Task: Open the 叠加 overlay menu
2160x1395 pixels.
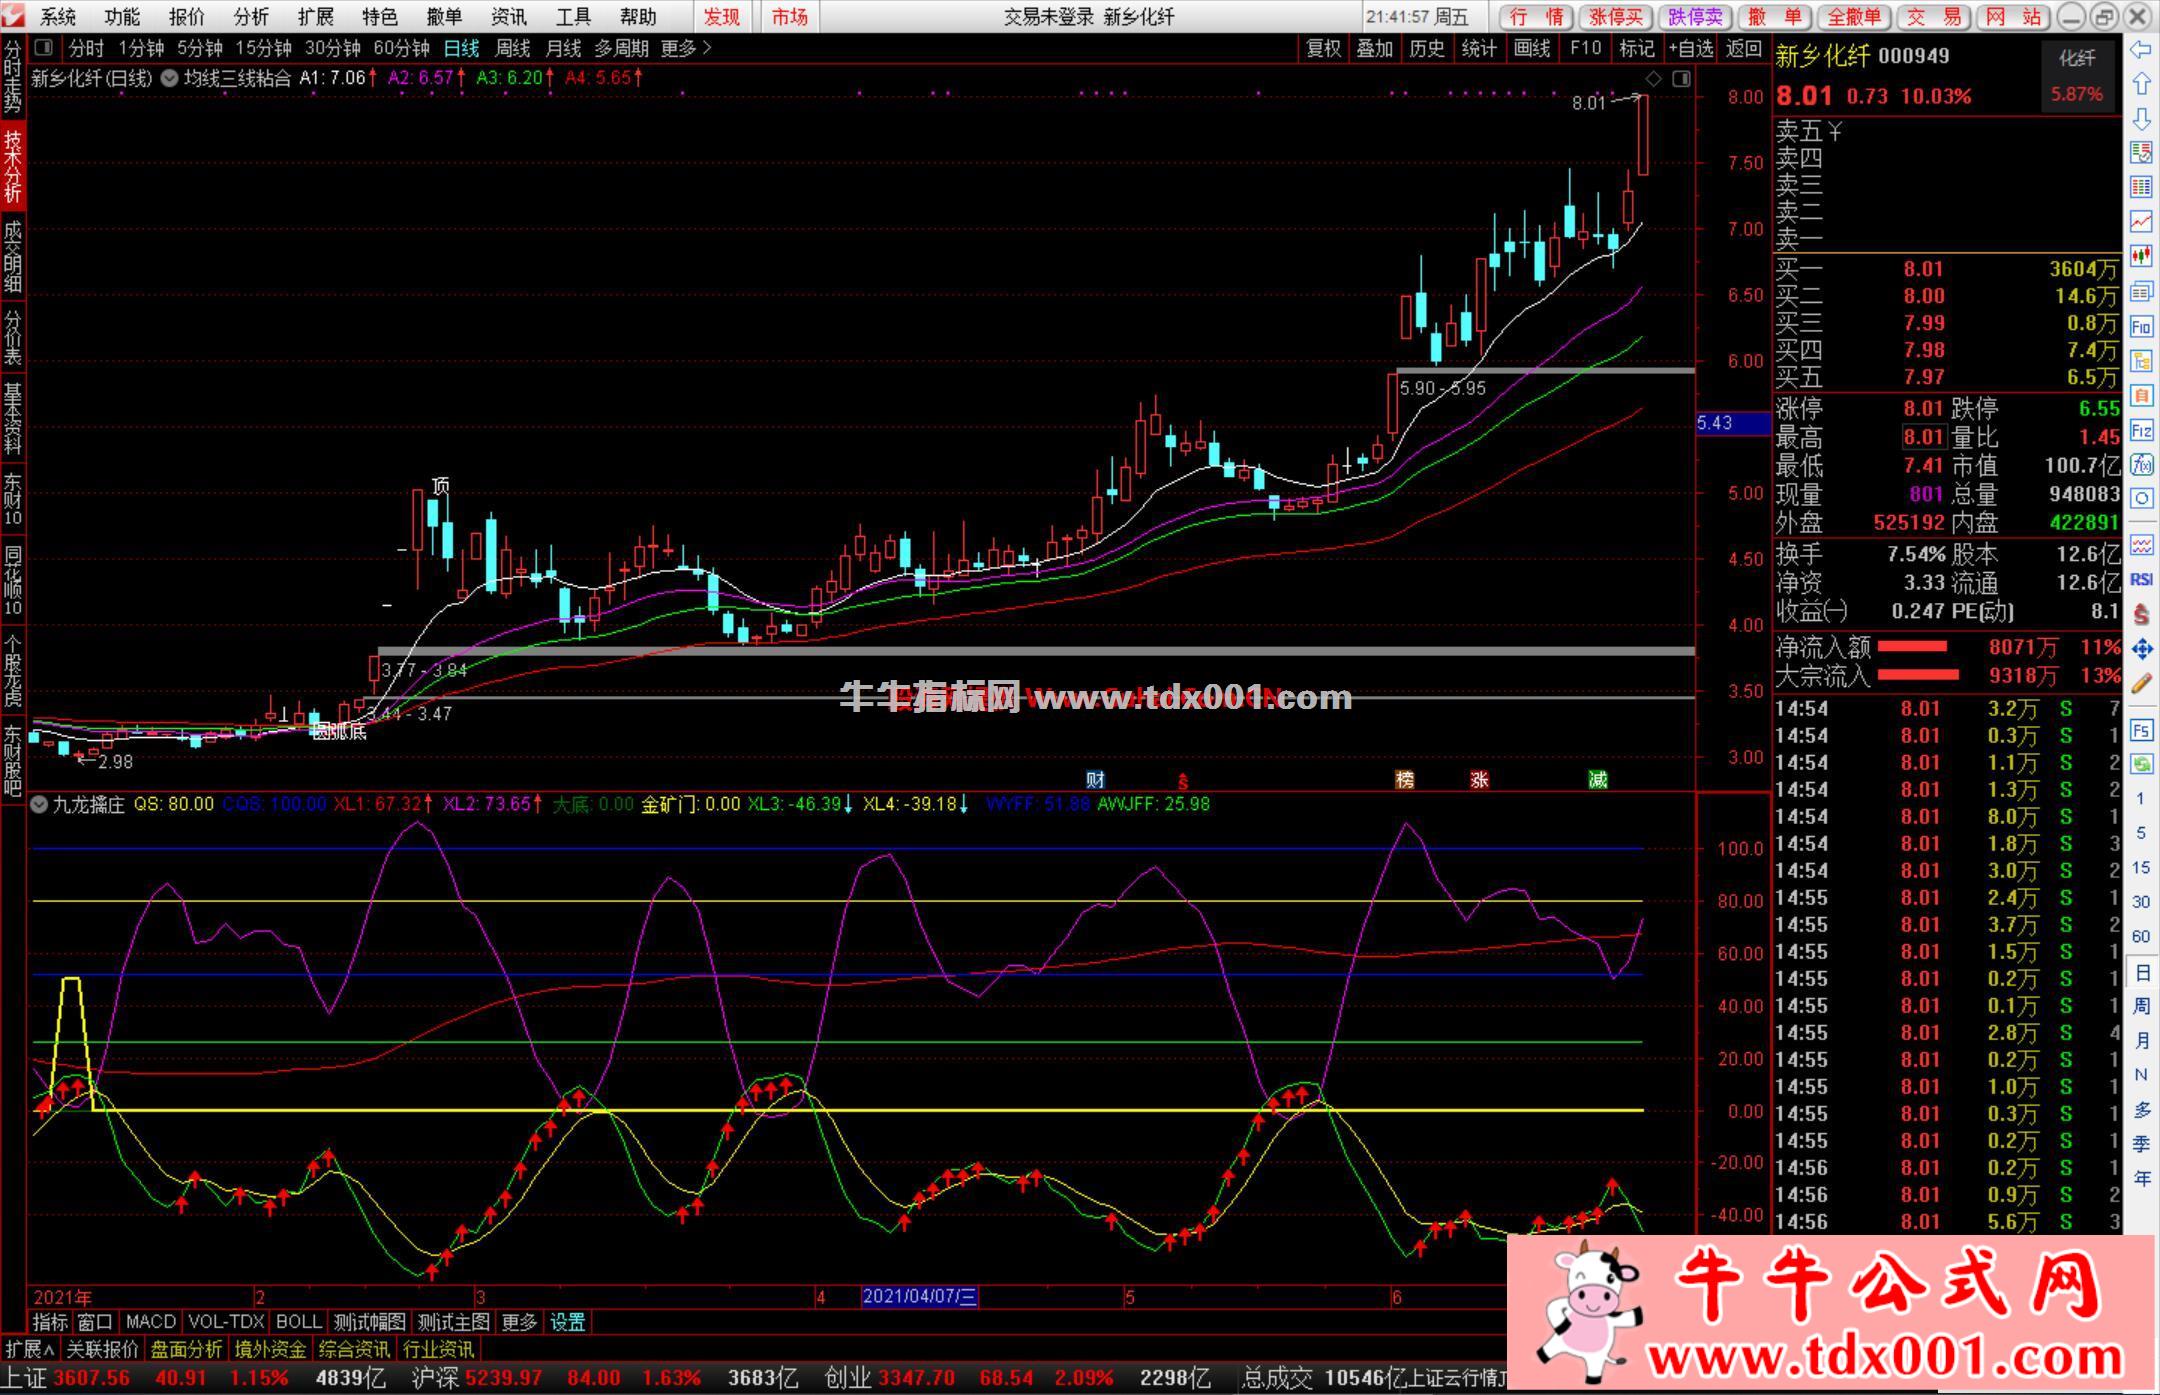Action: [1375, 48]
